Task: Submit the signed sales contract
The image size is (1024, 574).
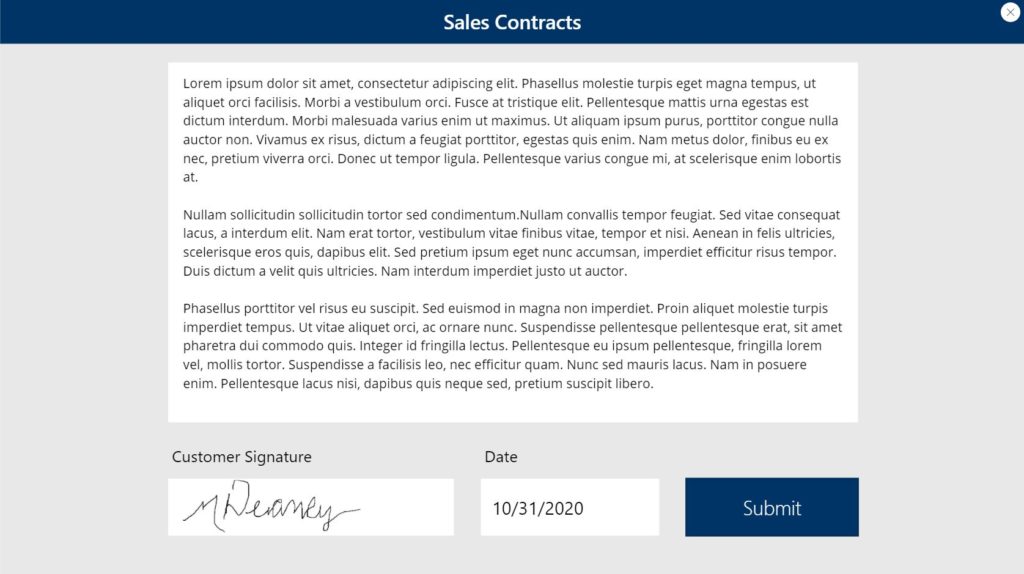Action: pos(771,507)
